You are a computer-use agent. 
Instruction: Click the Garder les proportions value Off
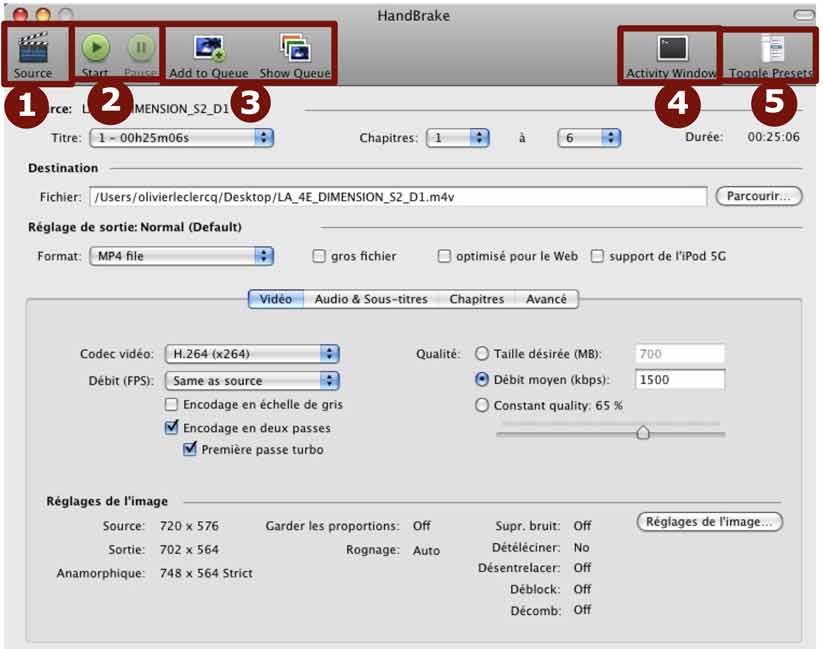click(x=421, y=526)
